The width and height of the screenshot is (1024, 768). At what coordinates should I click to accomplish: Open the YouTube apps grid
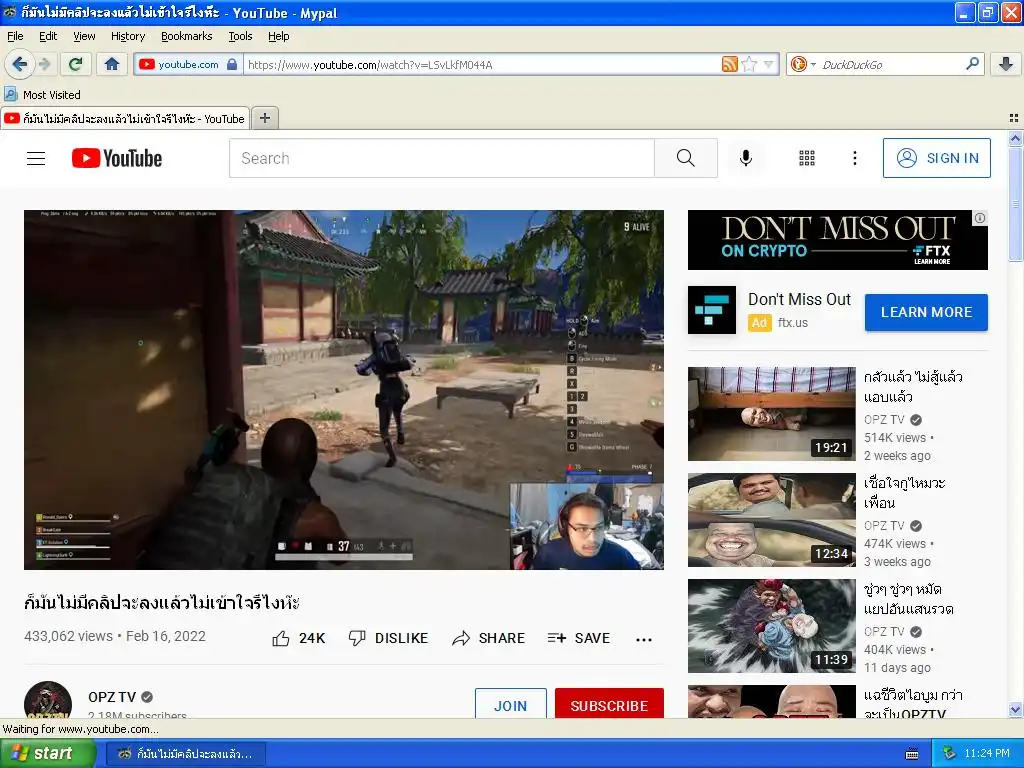pyautogui.click(x=807, y=158)
